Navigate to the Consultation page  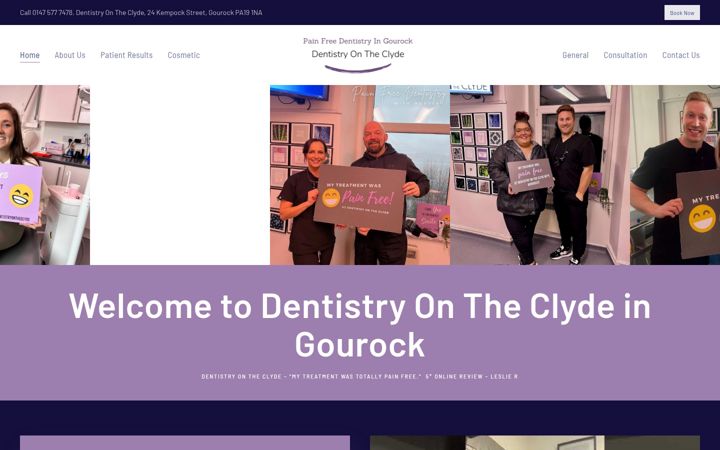625,55
